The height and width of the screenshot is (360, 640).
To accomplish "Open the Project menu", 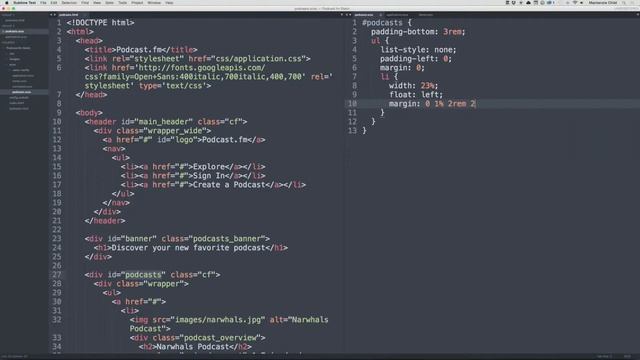I will coord(137,2).
